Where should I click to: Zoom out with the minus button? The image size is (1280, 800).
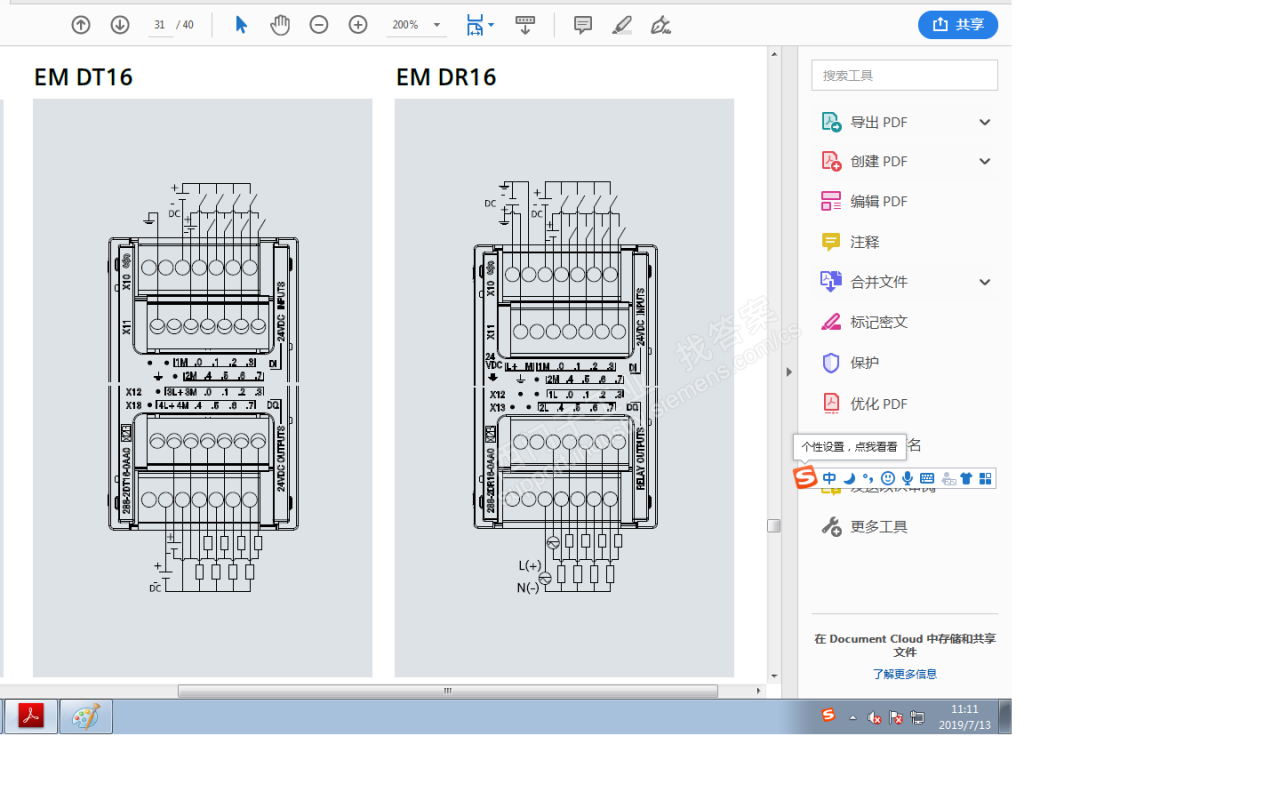[319, 25]
